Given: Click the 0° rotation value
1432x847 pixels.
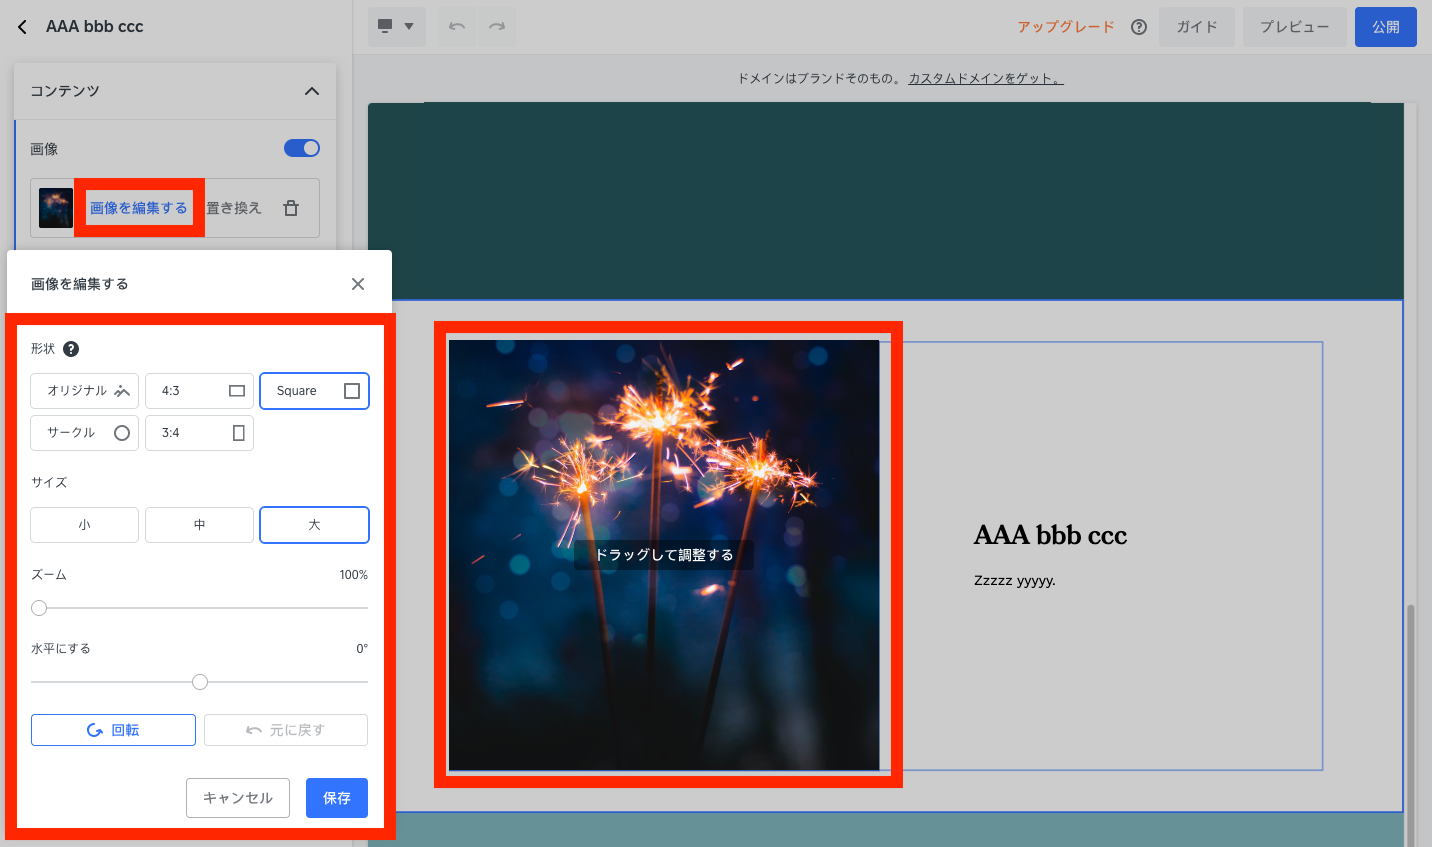Looking at the screenshot, I should click(362, 649).
